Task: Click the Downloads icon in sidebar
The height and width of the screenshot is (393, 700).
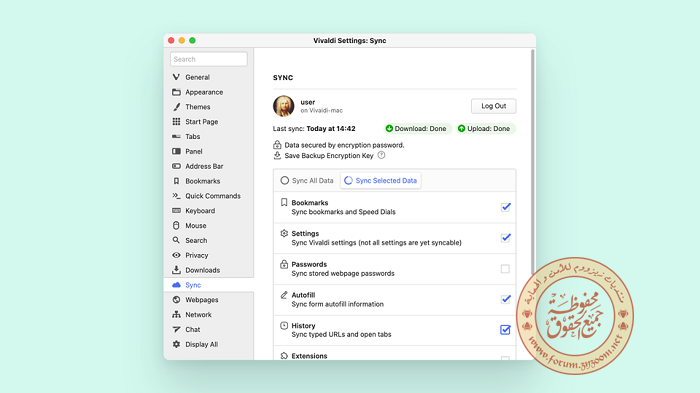Action: coord(176,270)
